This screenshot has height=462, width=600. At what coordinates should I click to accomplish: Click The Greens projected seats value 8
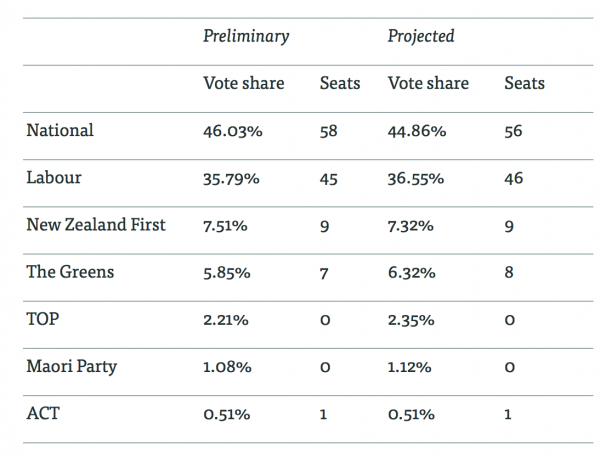pyautogui.click(x=510, y=272)
